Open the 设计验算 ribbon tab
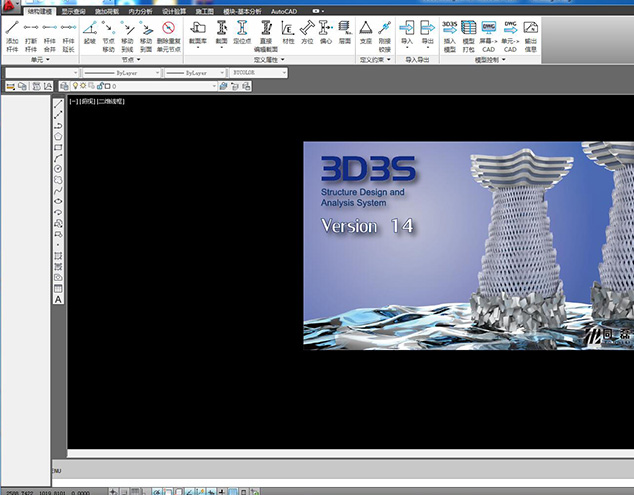Viewport: 634px width, 495px height. 174,11
